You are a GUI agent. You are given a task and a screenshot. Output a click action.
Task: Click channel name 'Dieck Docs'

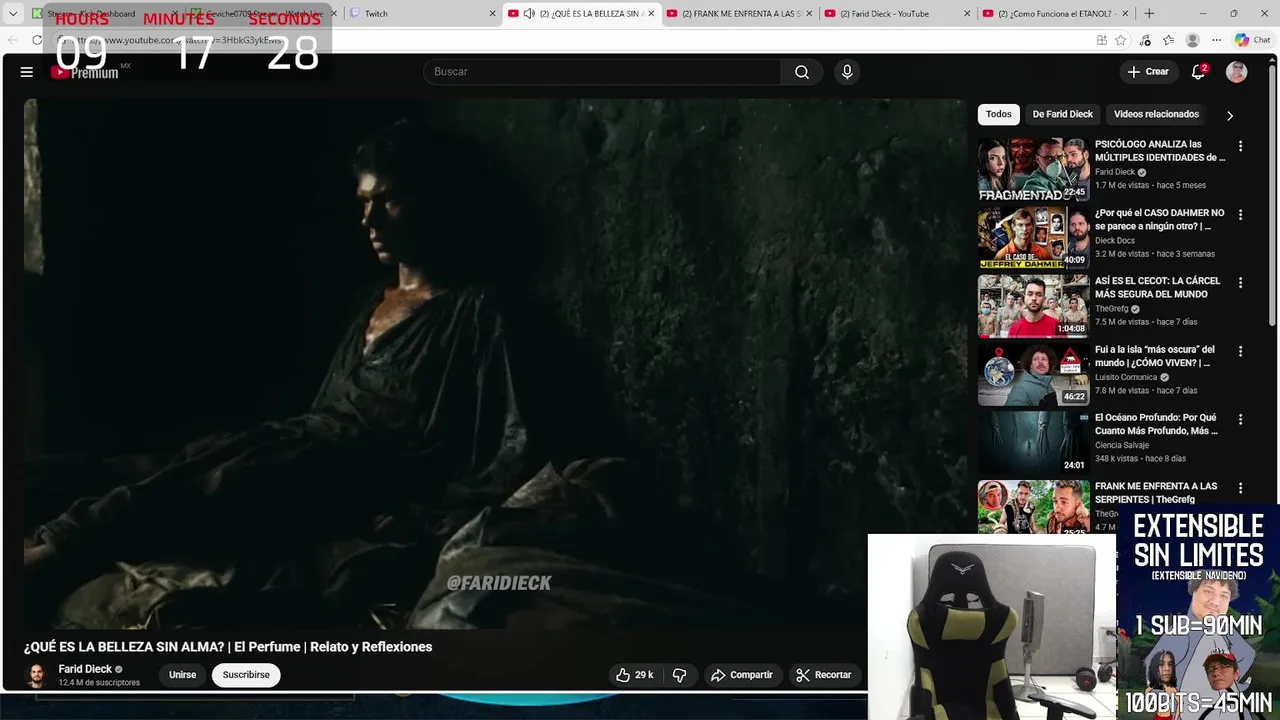(x=1115, y=240)
